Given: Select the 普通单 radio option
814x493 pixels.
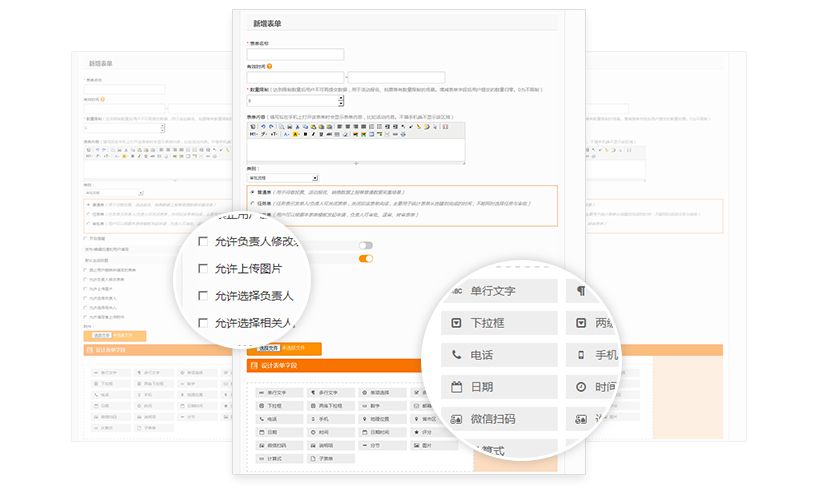Looking at the screenshot, I should coord(252,190).
